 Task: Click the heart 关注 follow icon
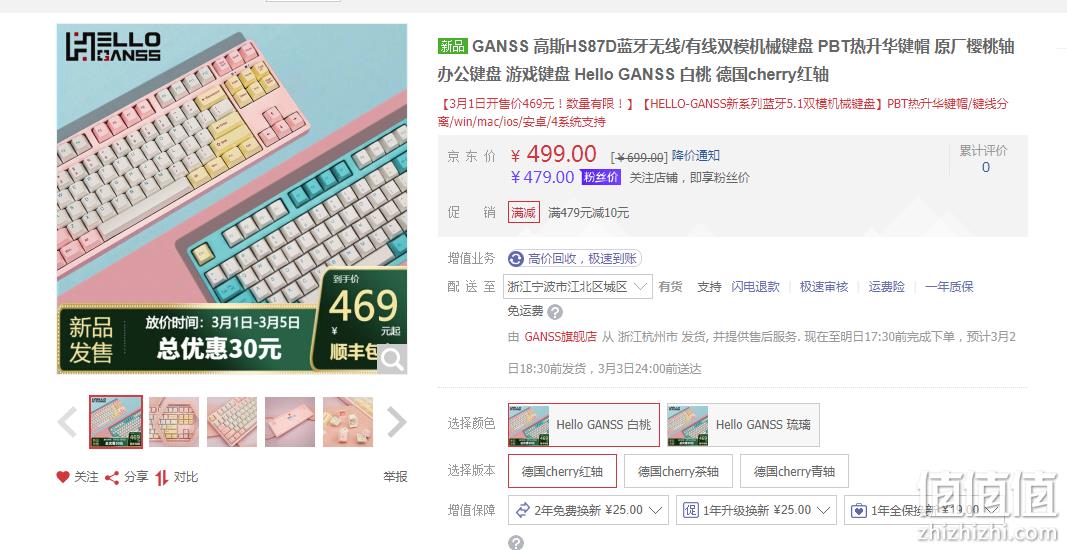pos(63,476)
